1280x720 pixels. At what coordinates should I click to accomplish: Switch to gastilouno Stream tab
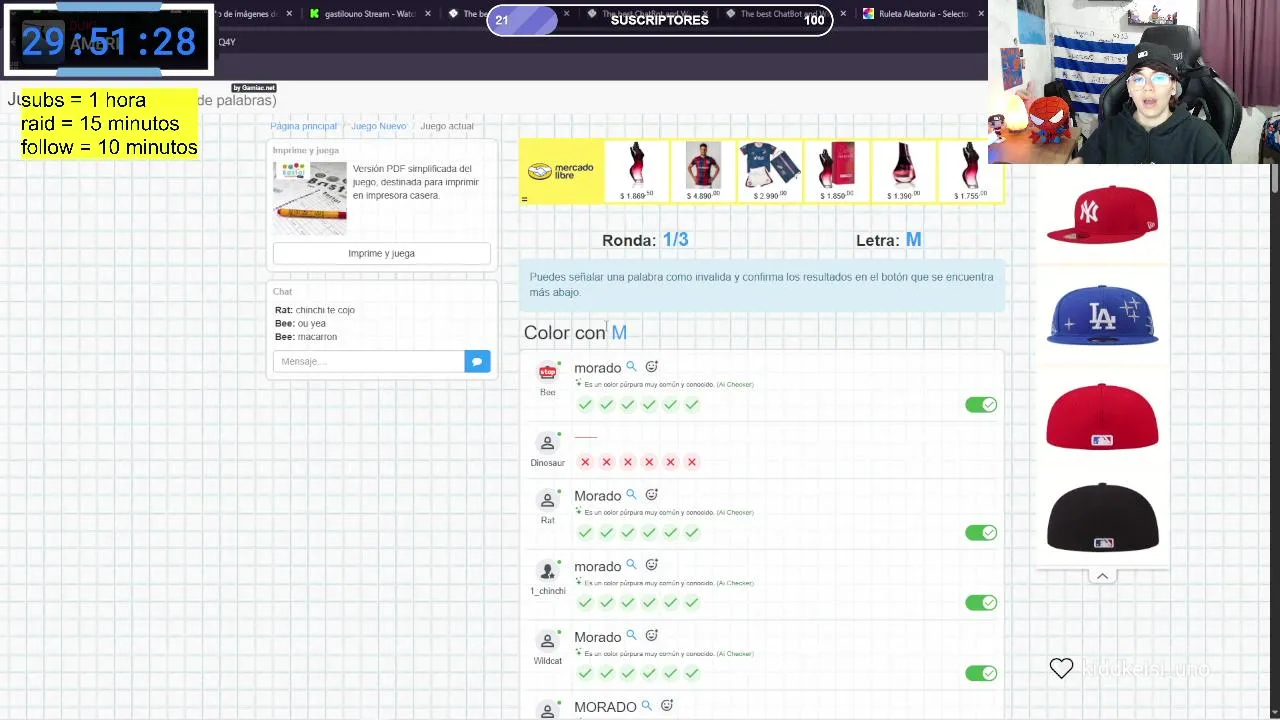[x=369, y=14]
